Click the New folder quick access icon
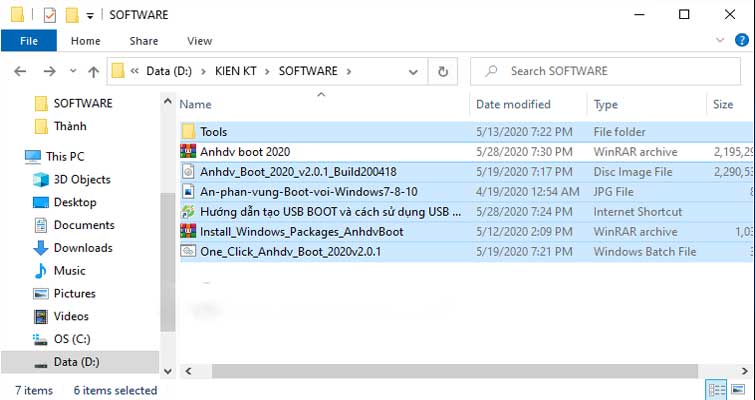 coord(72,15)
